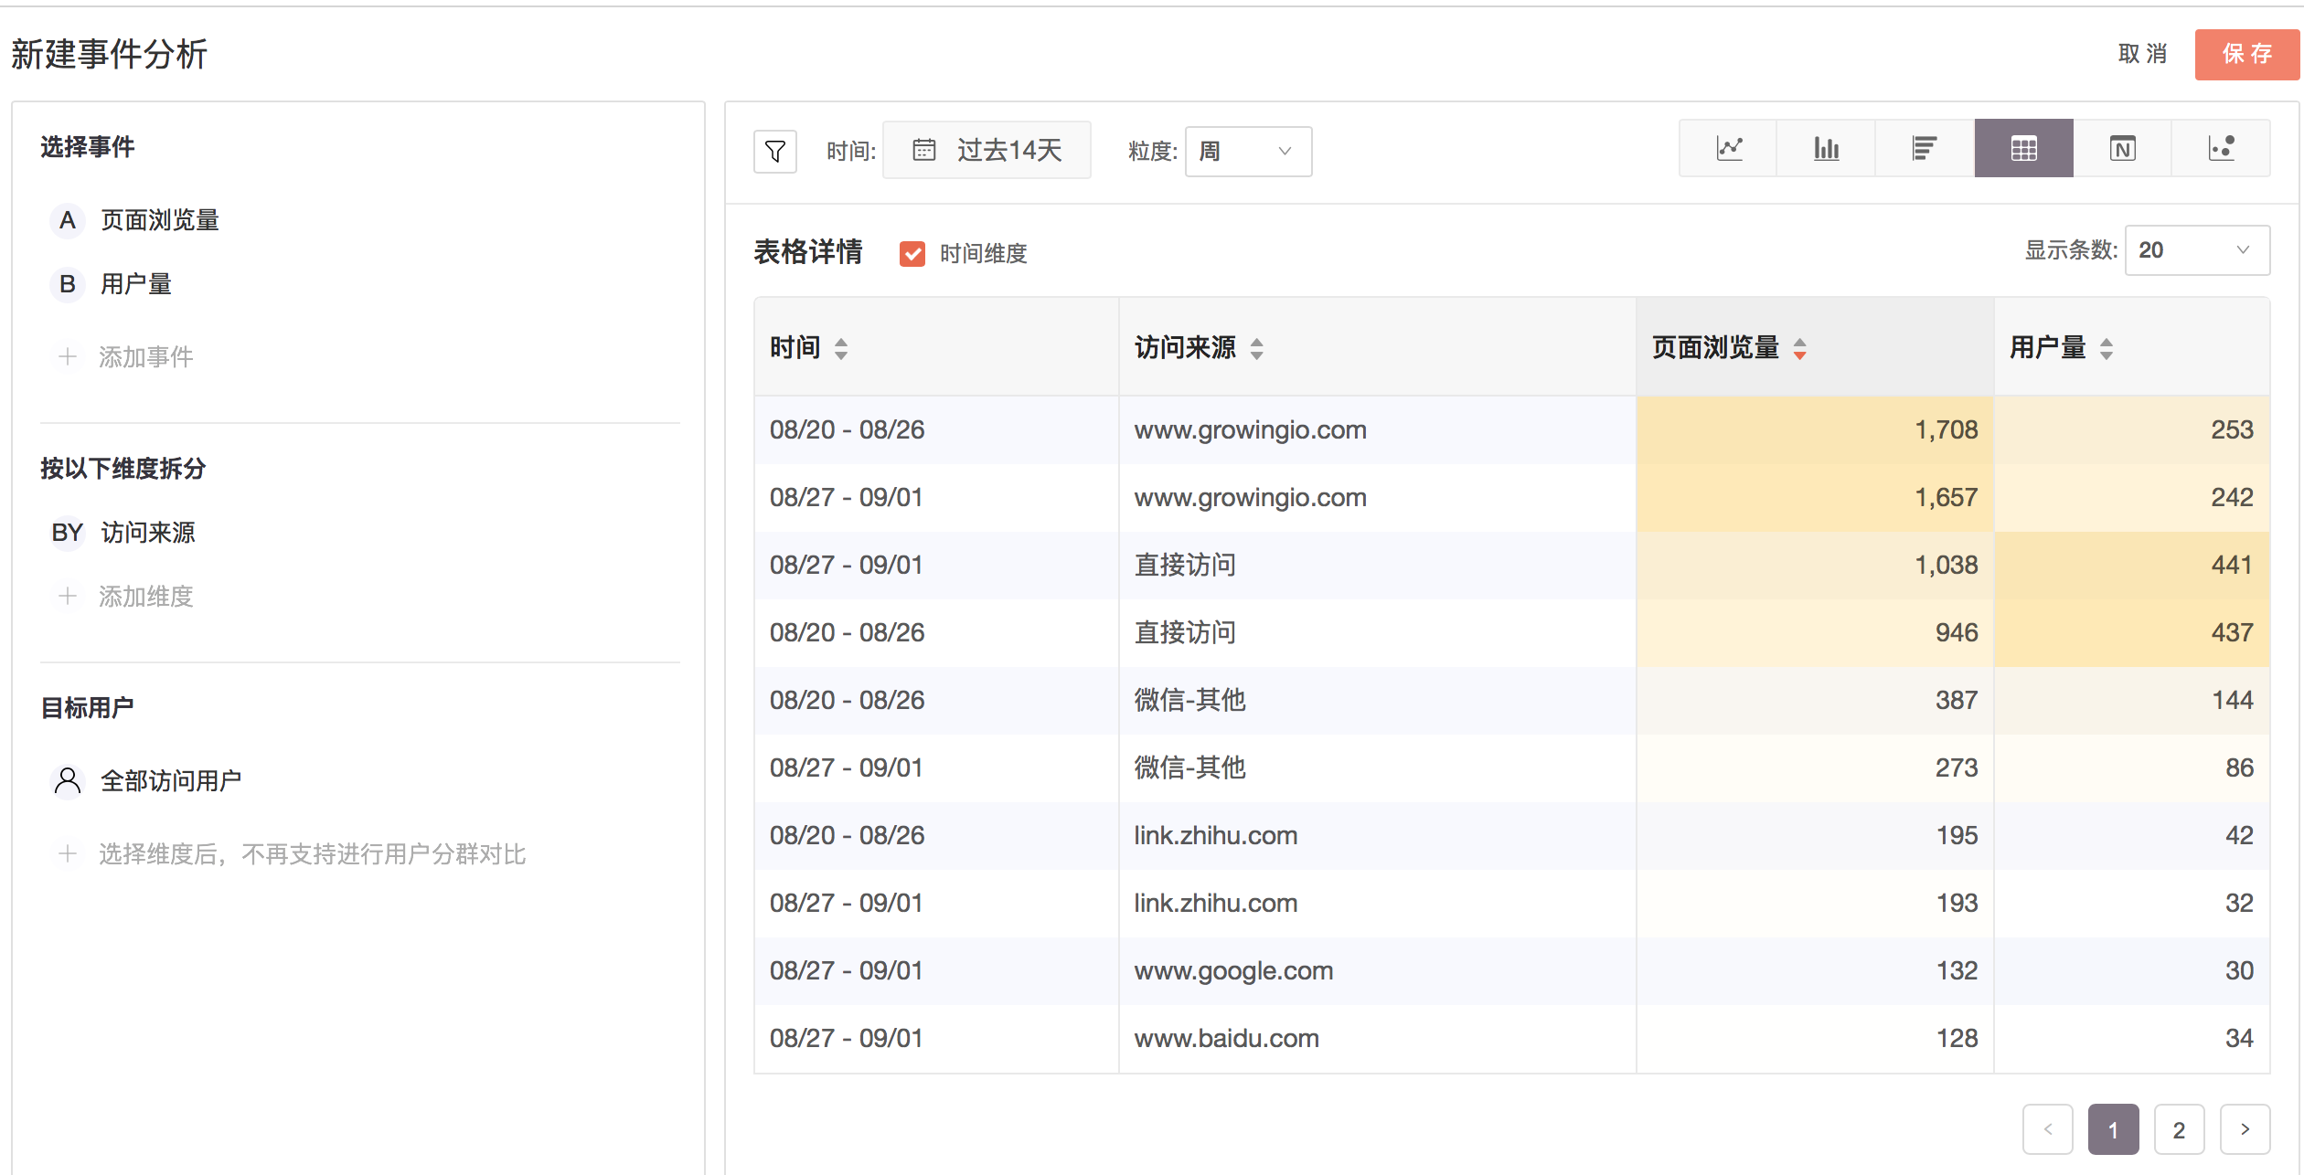The image size is (2304, 1175).
Task: Switch to vertical bar chart view
Action: click(1826, 149)
